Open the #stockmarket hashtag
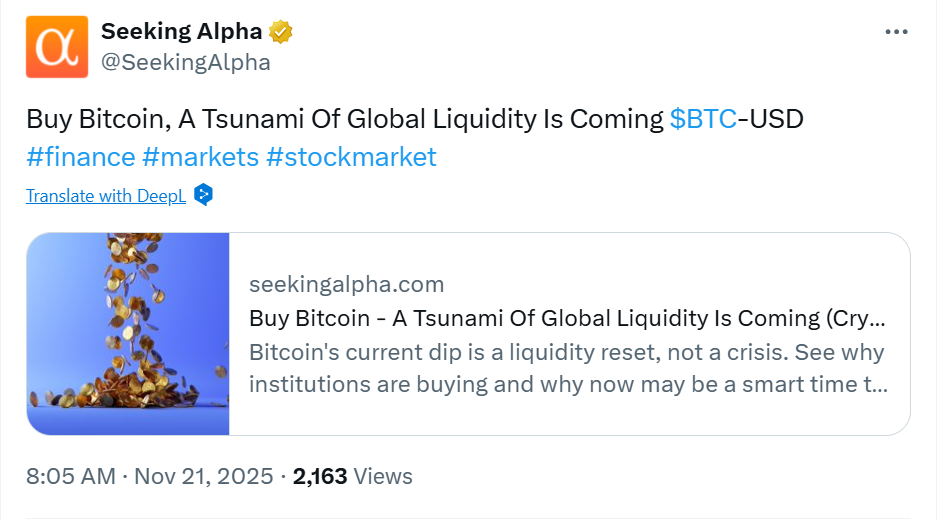This screenshot has width=937, height=520. 351,157
